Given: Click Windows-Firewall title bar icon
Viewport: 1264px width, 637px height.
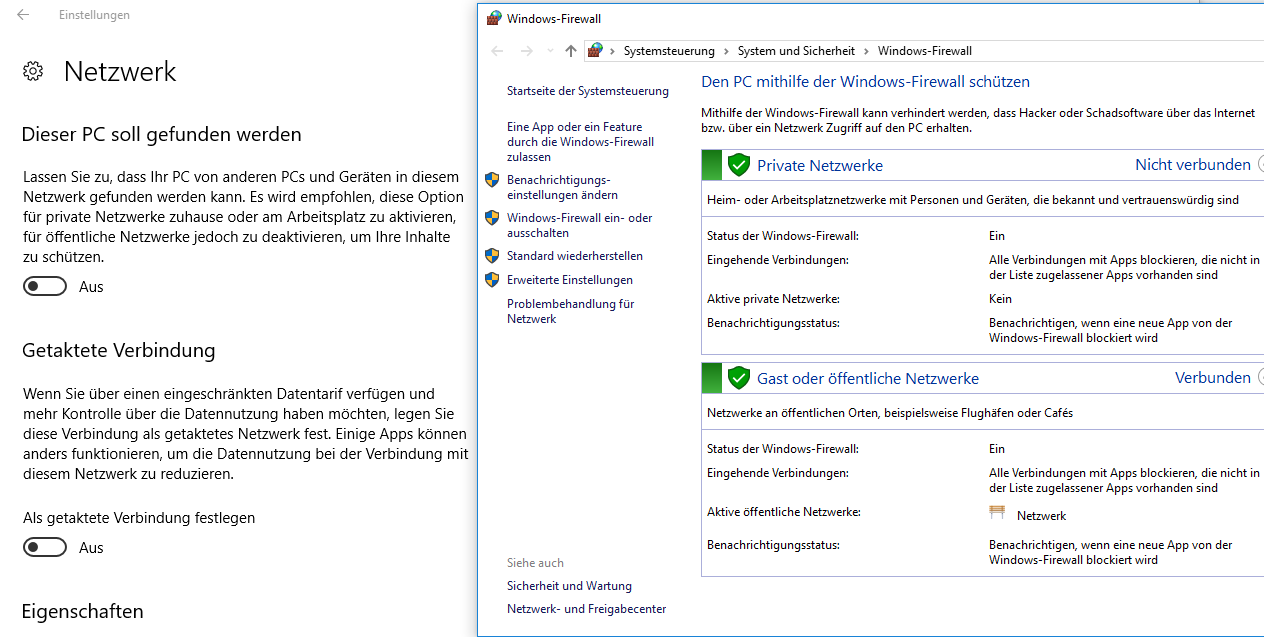Looking at the screenshot, I should click(x=493, y=18).
